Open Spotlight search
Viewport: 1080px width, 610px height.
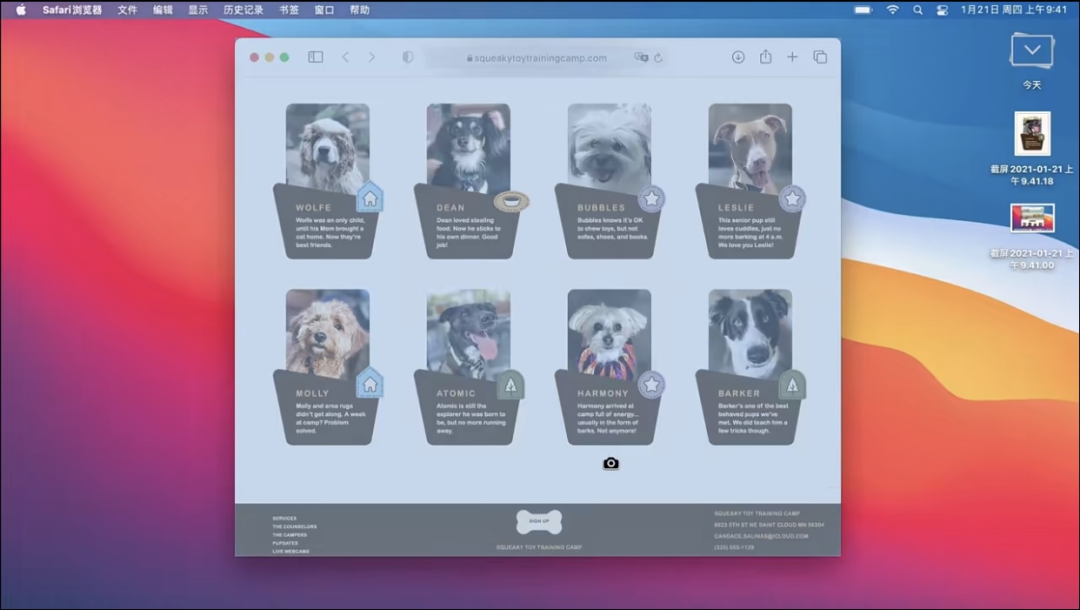917,10
